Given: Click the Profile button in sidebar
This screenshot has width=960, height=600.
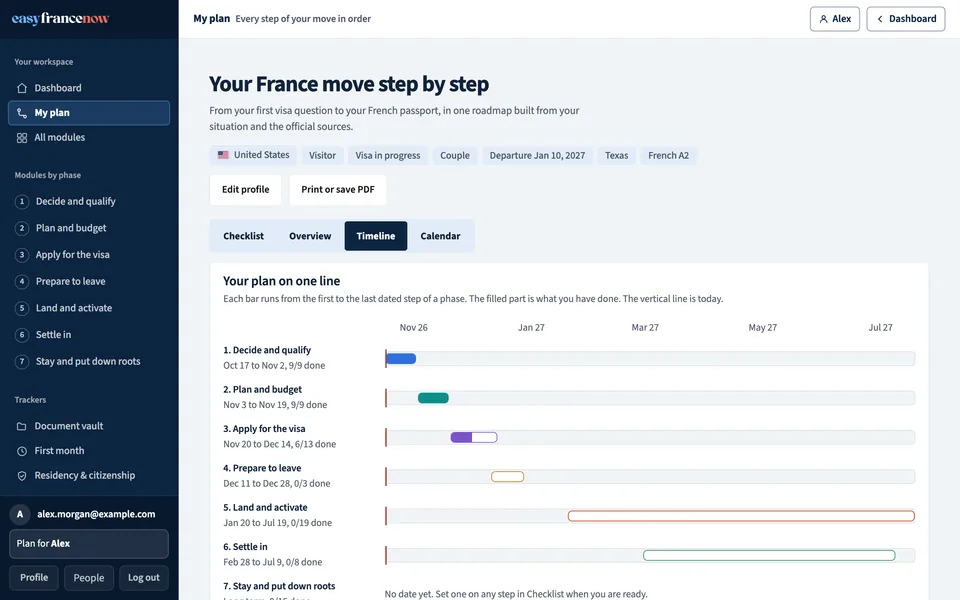Looking at the screenshot, I should tap(34, 578).
